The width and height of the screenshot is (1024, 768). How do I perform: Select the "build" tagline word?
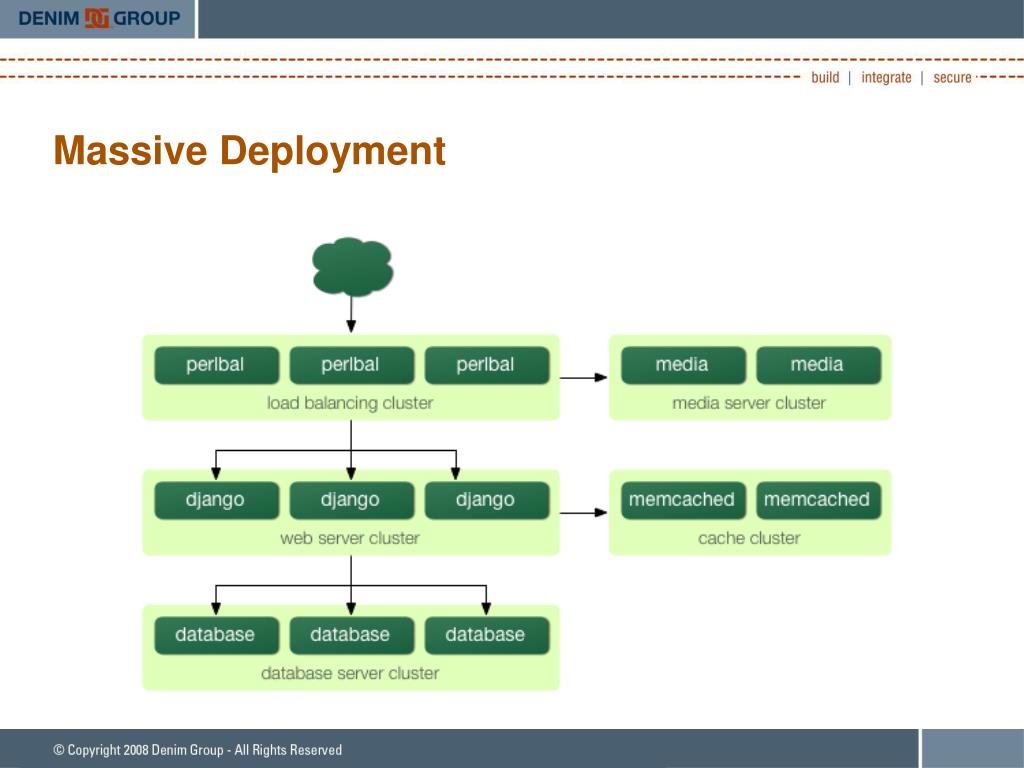825,77
